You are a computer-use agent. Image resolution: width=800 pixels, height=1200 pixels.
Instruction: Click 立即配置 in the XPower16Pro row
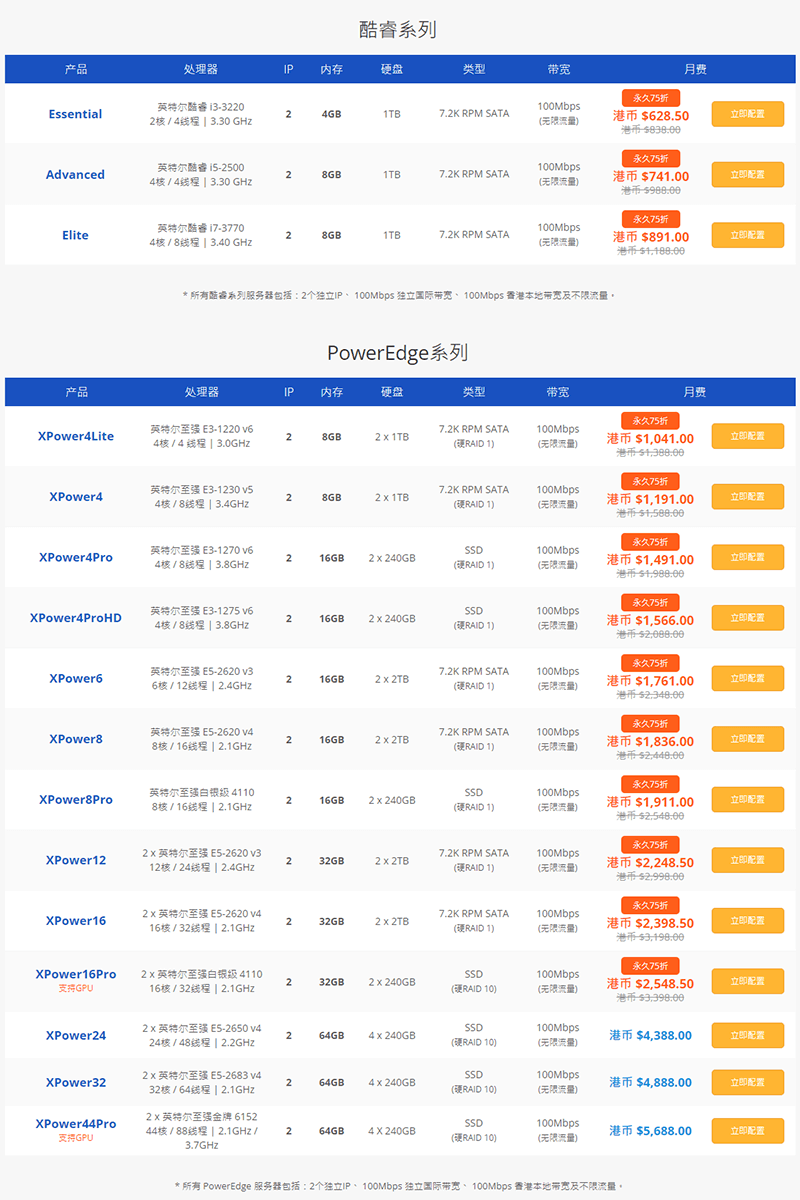(747, 982)
